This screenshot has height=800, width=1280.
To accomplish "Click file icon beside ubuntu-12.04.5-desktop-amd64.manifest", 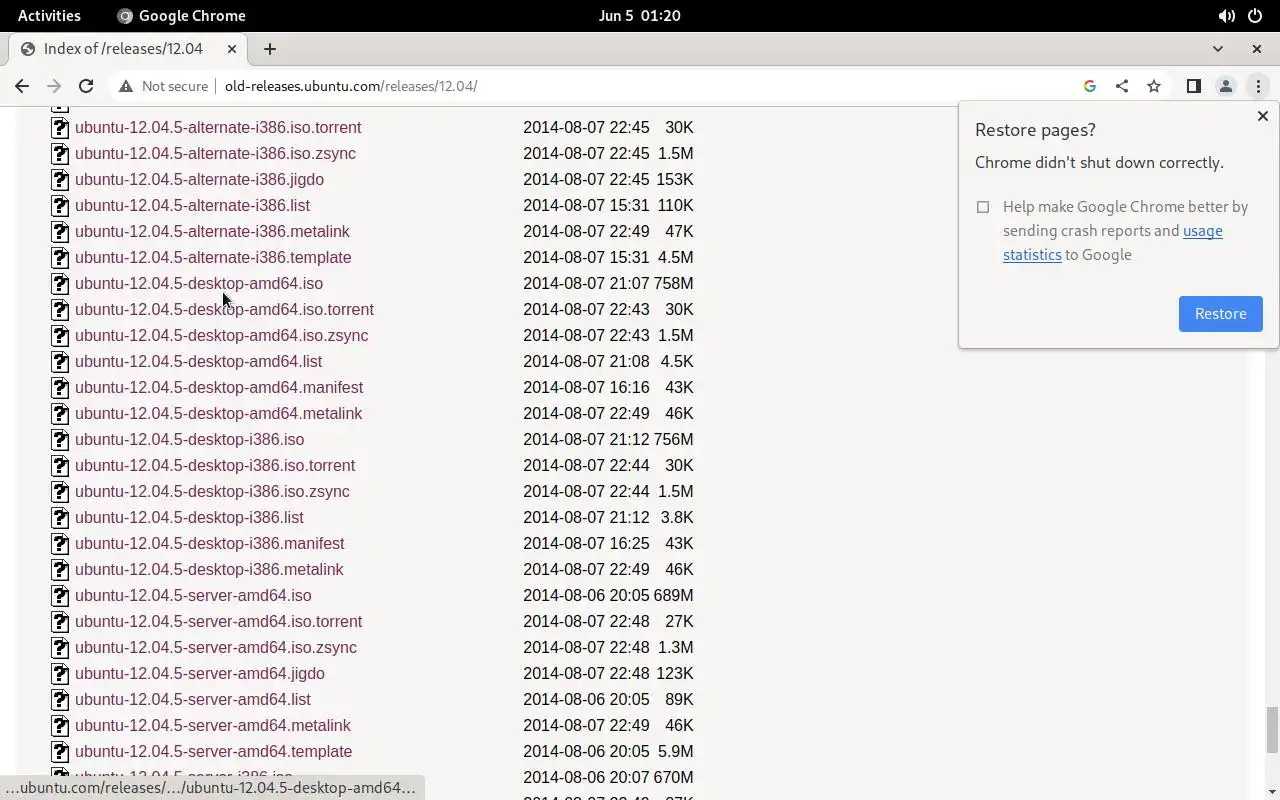I will tap(60, 388).
